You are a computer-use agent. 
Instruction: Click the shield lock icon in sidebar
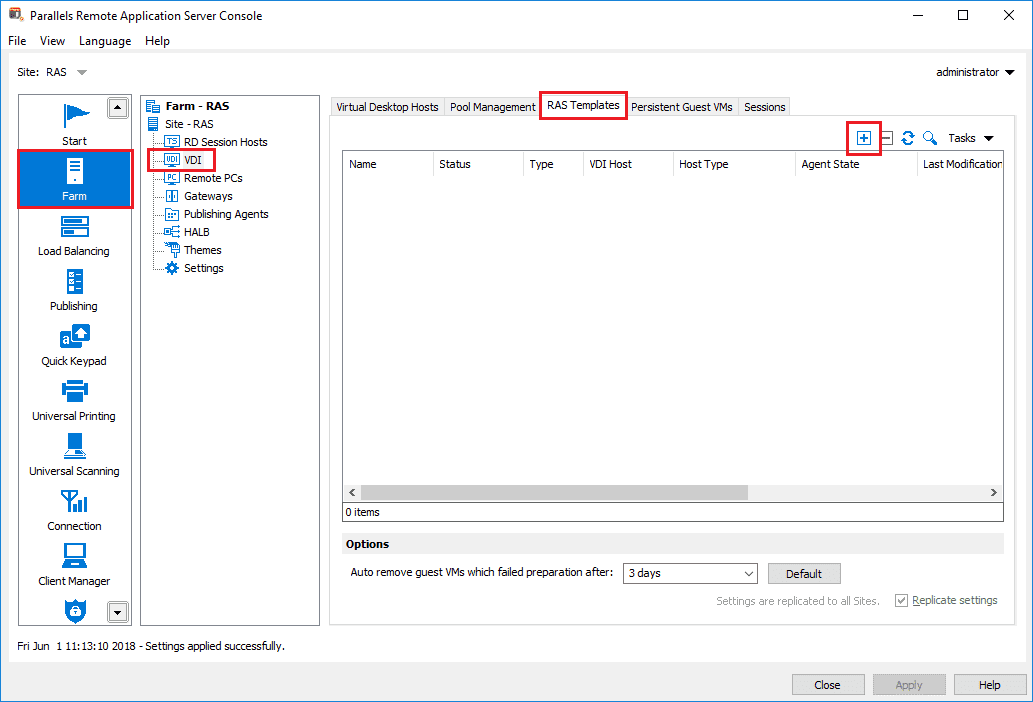75,610
